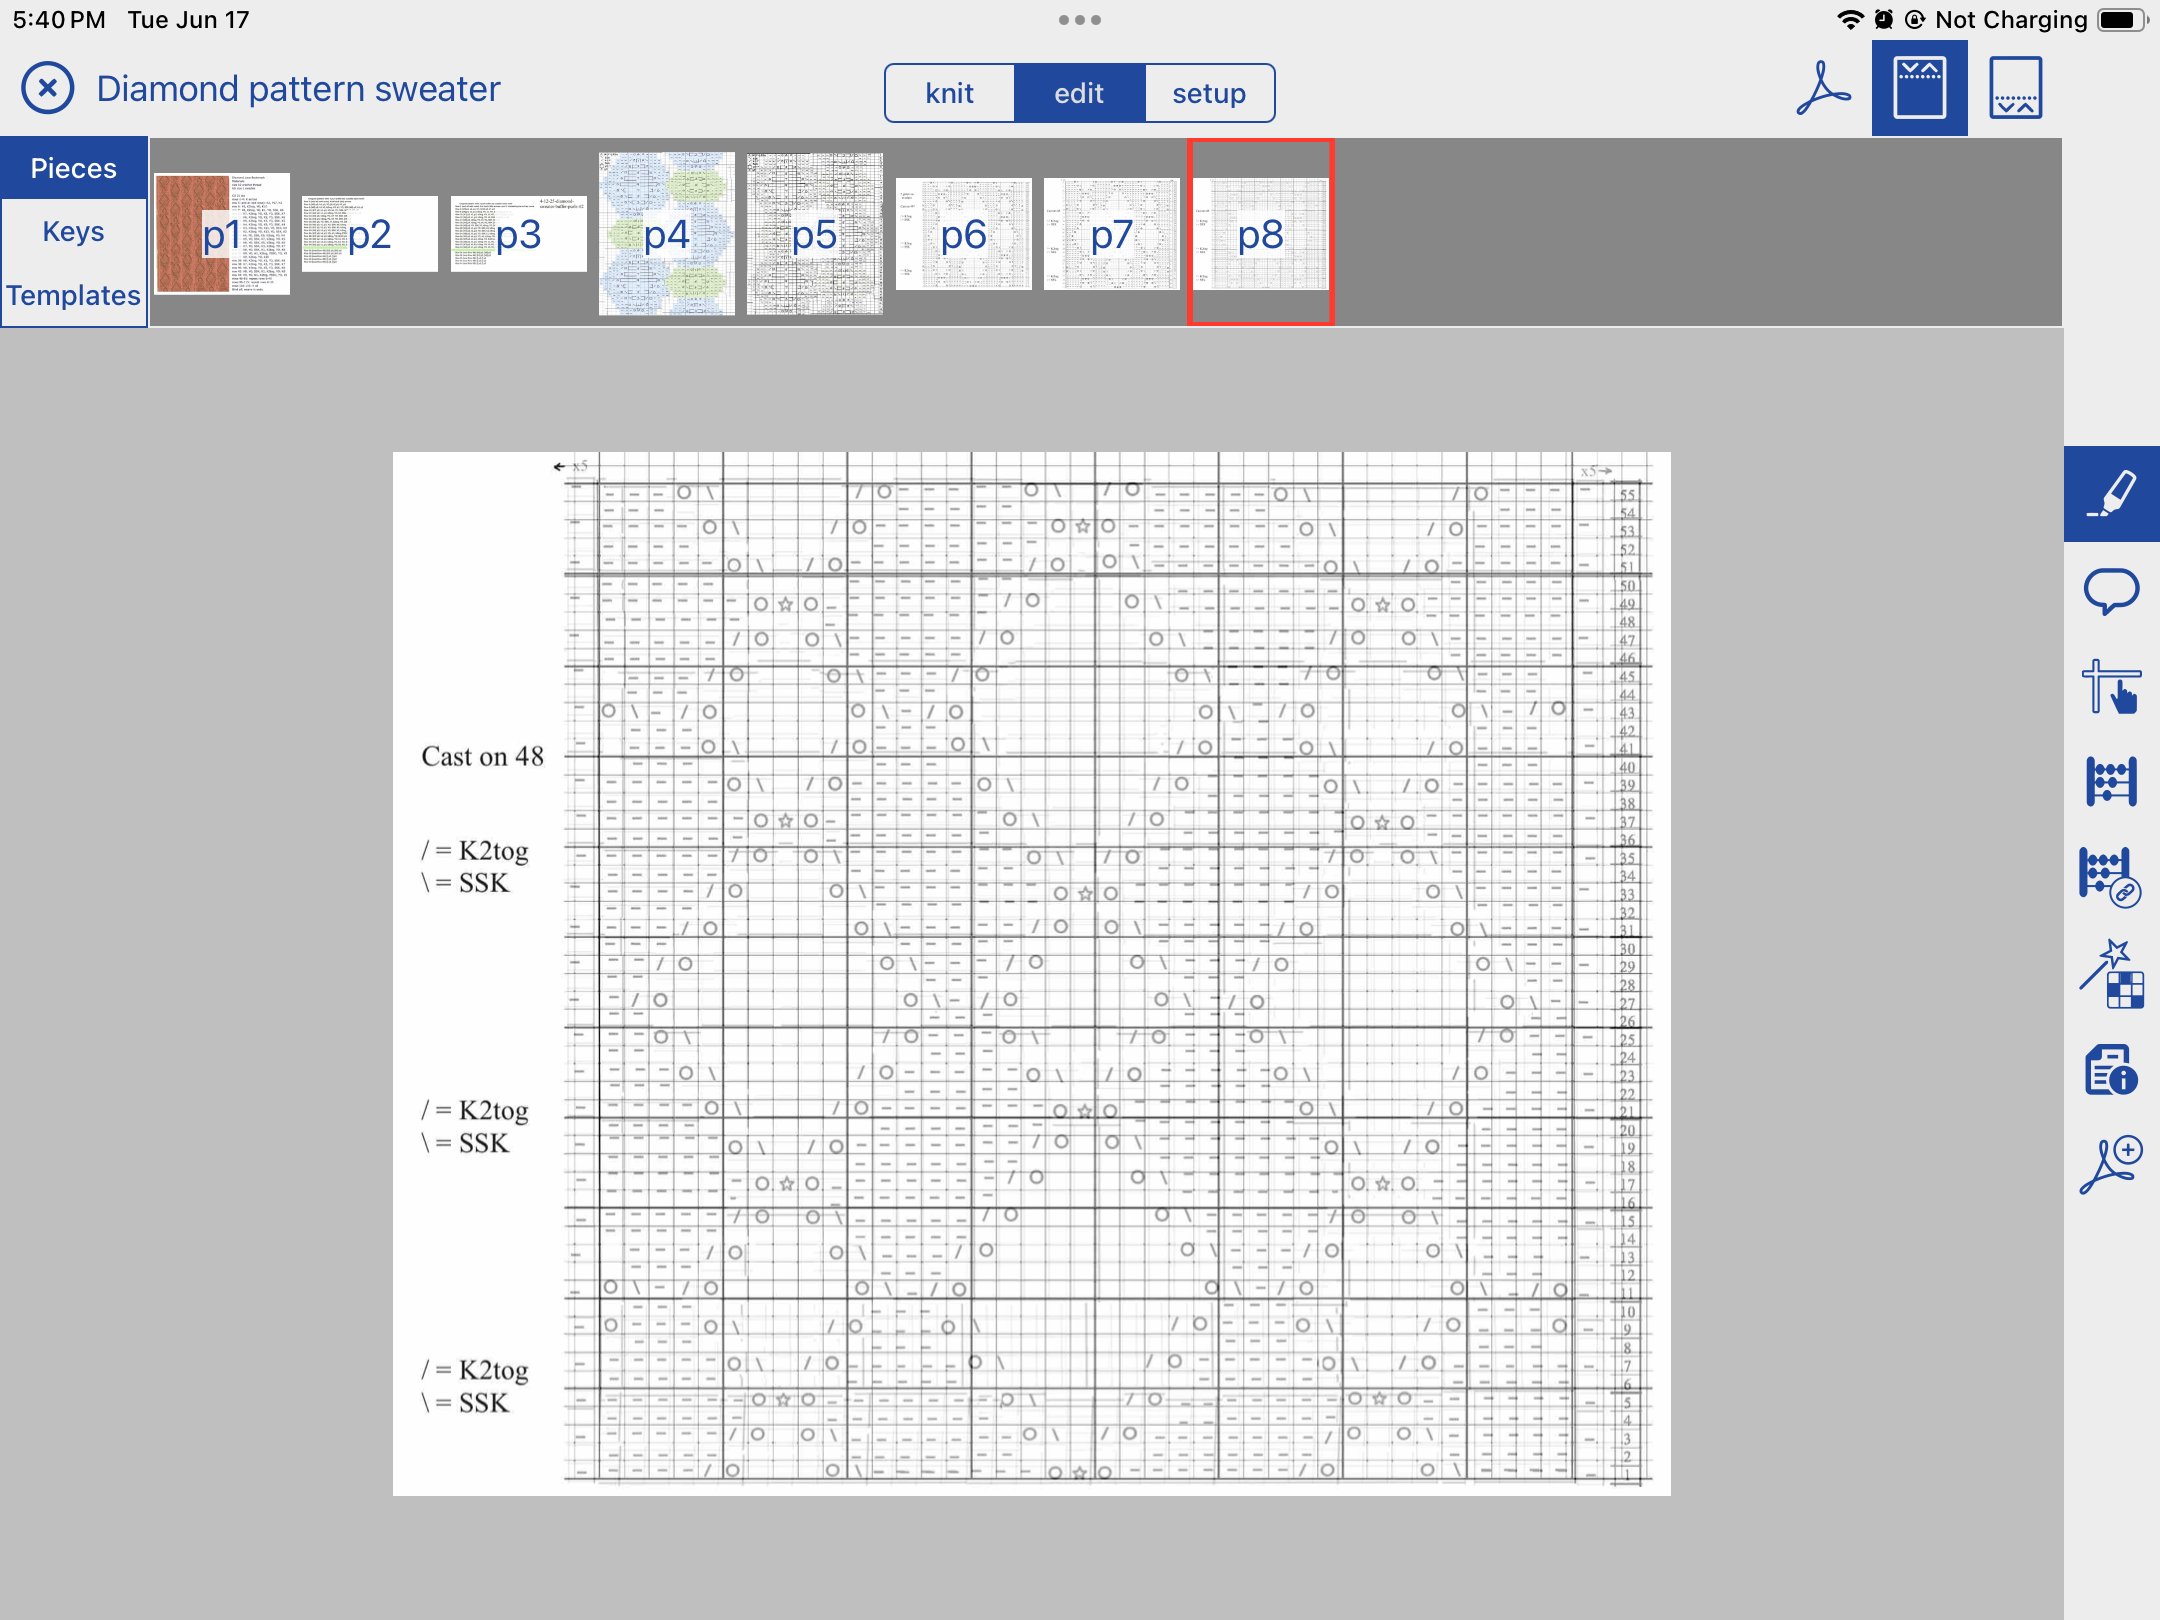This screenshot has height=1620, width=2160.
Task: Select the edit mode segment
Action: point(1079,93)
